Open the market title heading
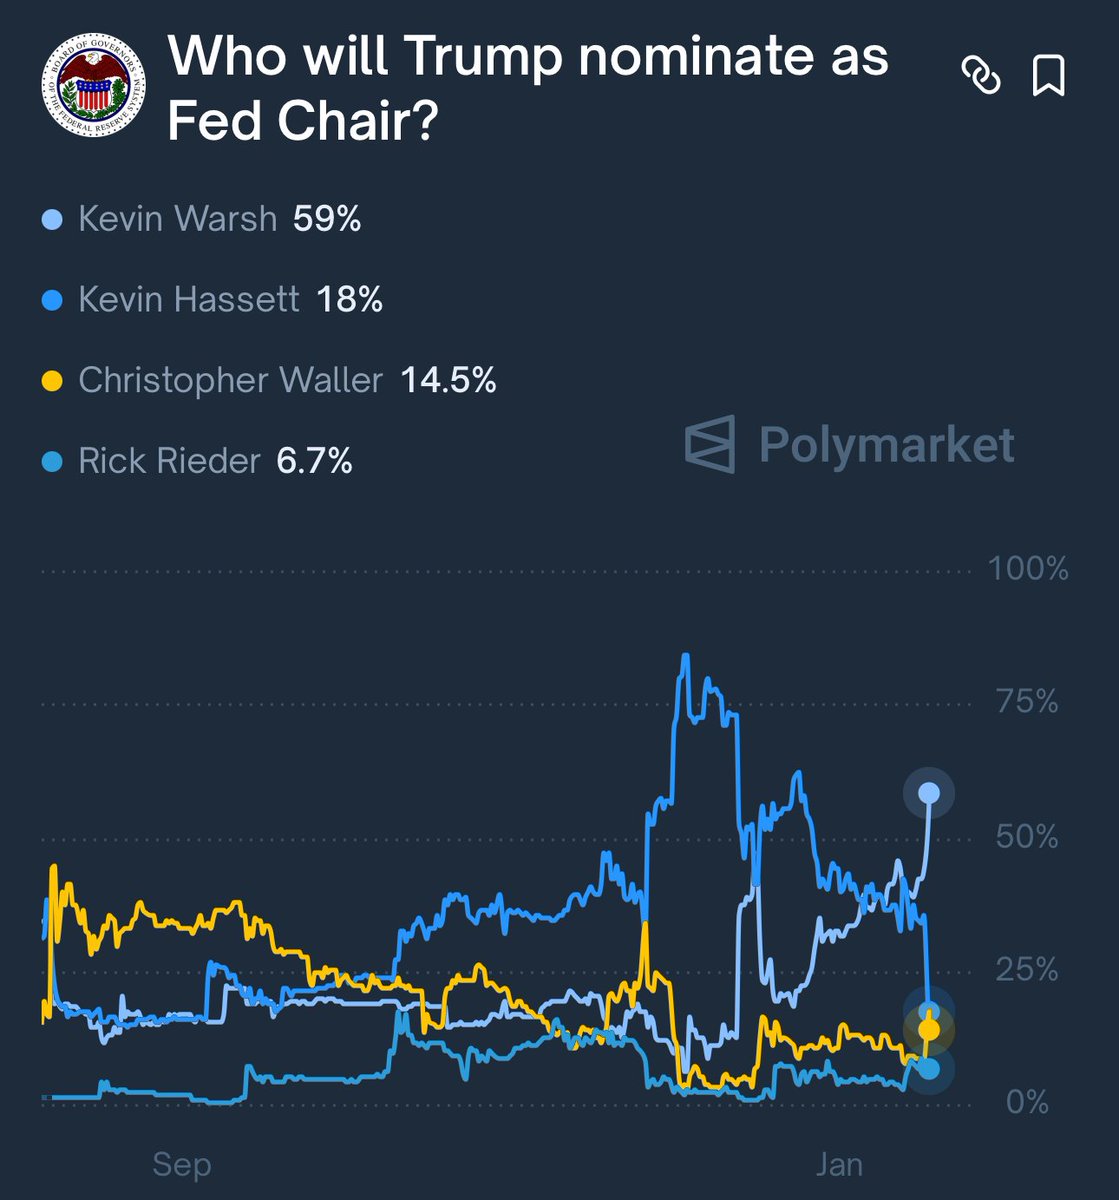1119x1200 pixels. tap(527, 88)
